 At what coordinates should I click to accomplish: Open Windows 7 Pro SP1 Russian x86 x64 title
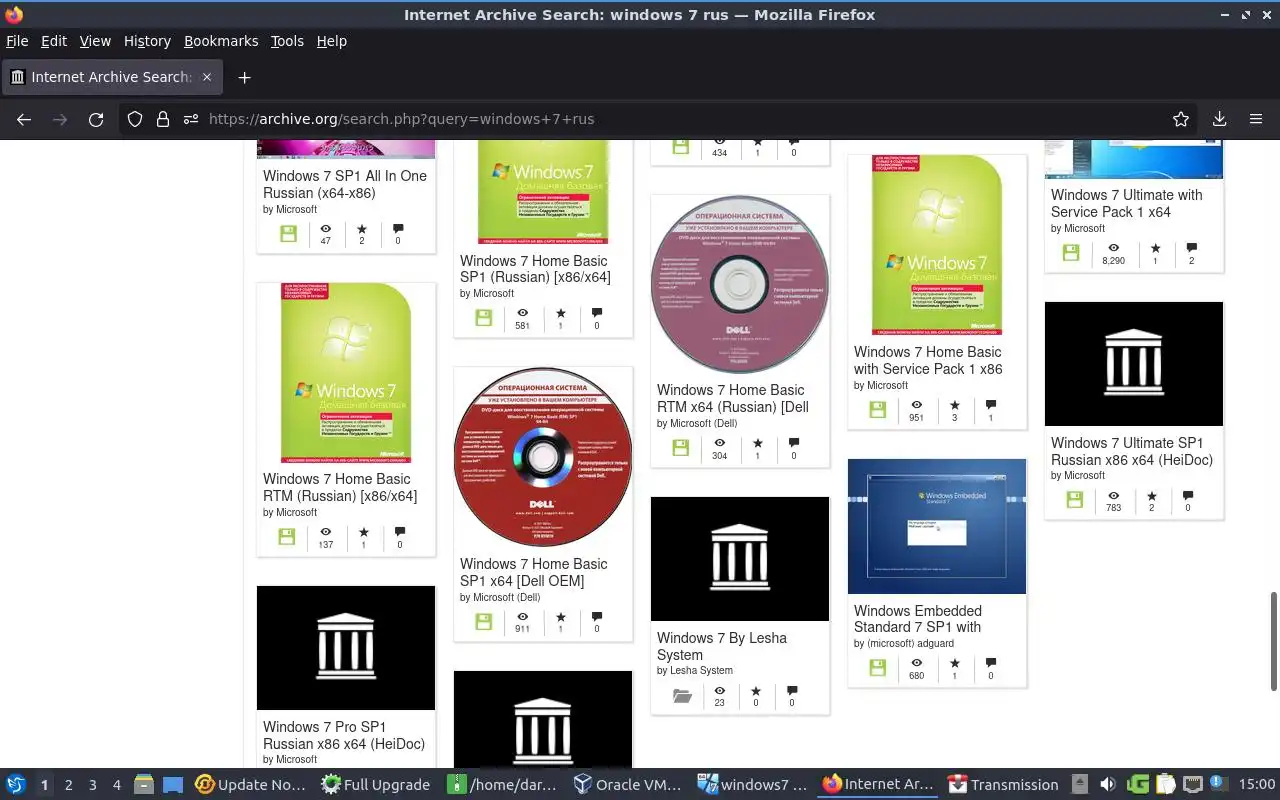click(x=344, y=735)
